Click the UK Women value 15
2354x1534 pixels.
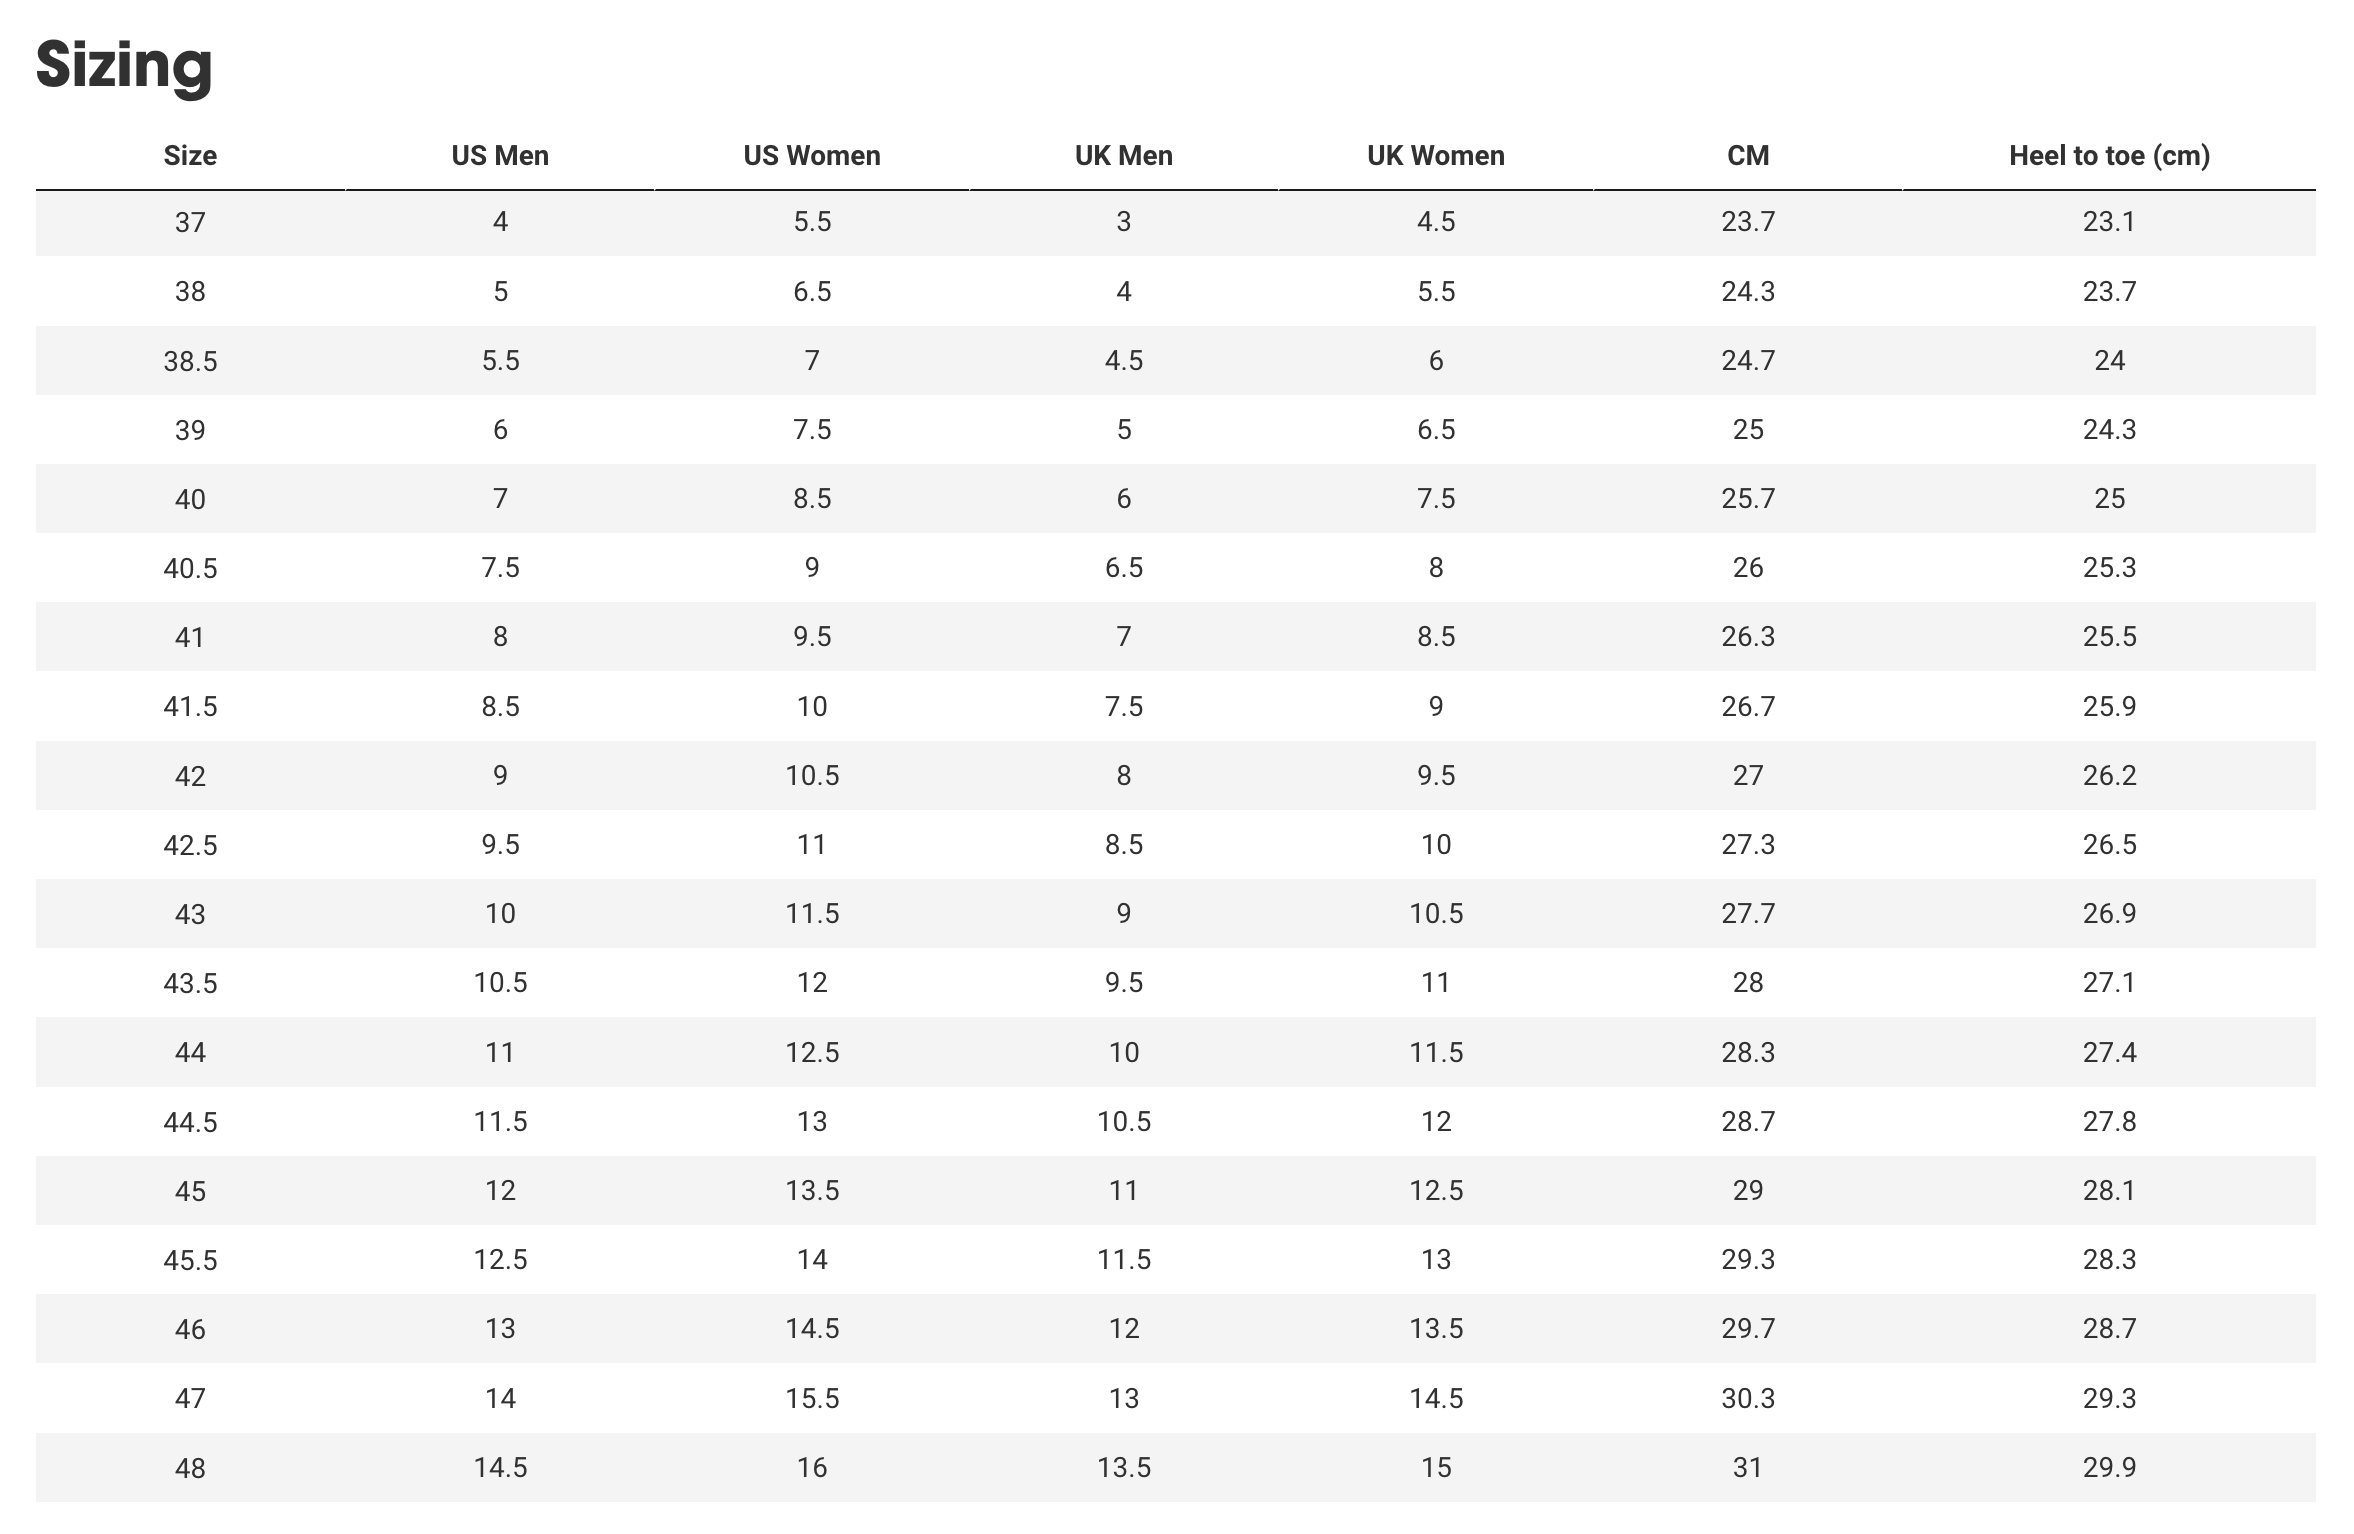tap(1435, 1468)
